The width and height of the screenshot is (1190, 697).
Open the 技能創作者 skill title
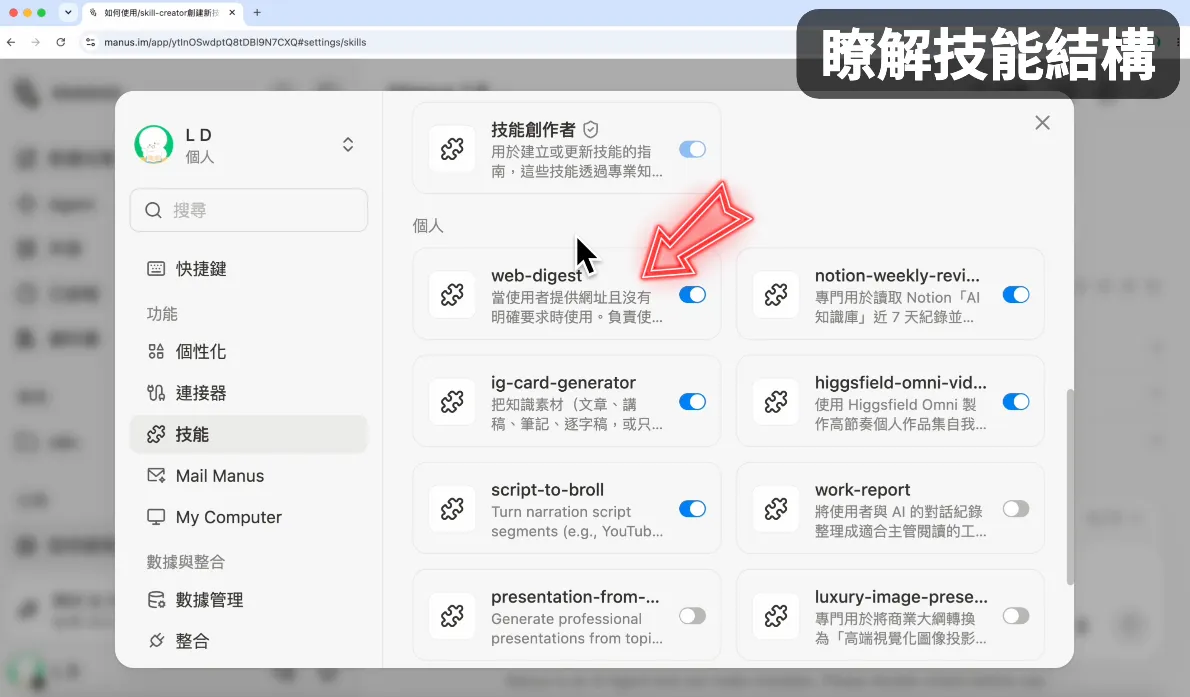[x=533, y=130]
